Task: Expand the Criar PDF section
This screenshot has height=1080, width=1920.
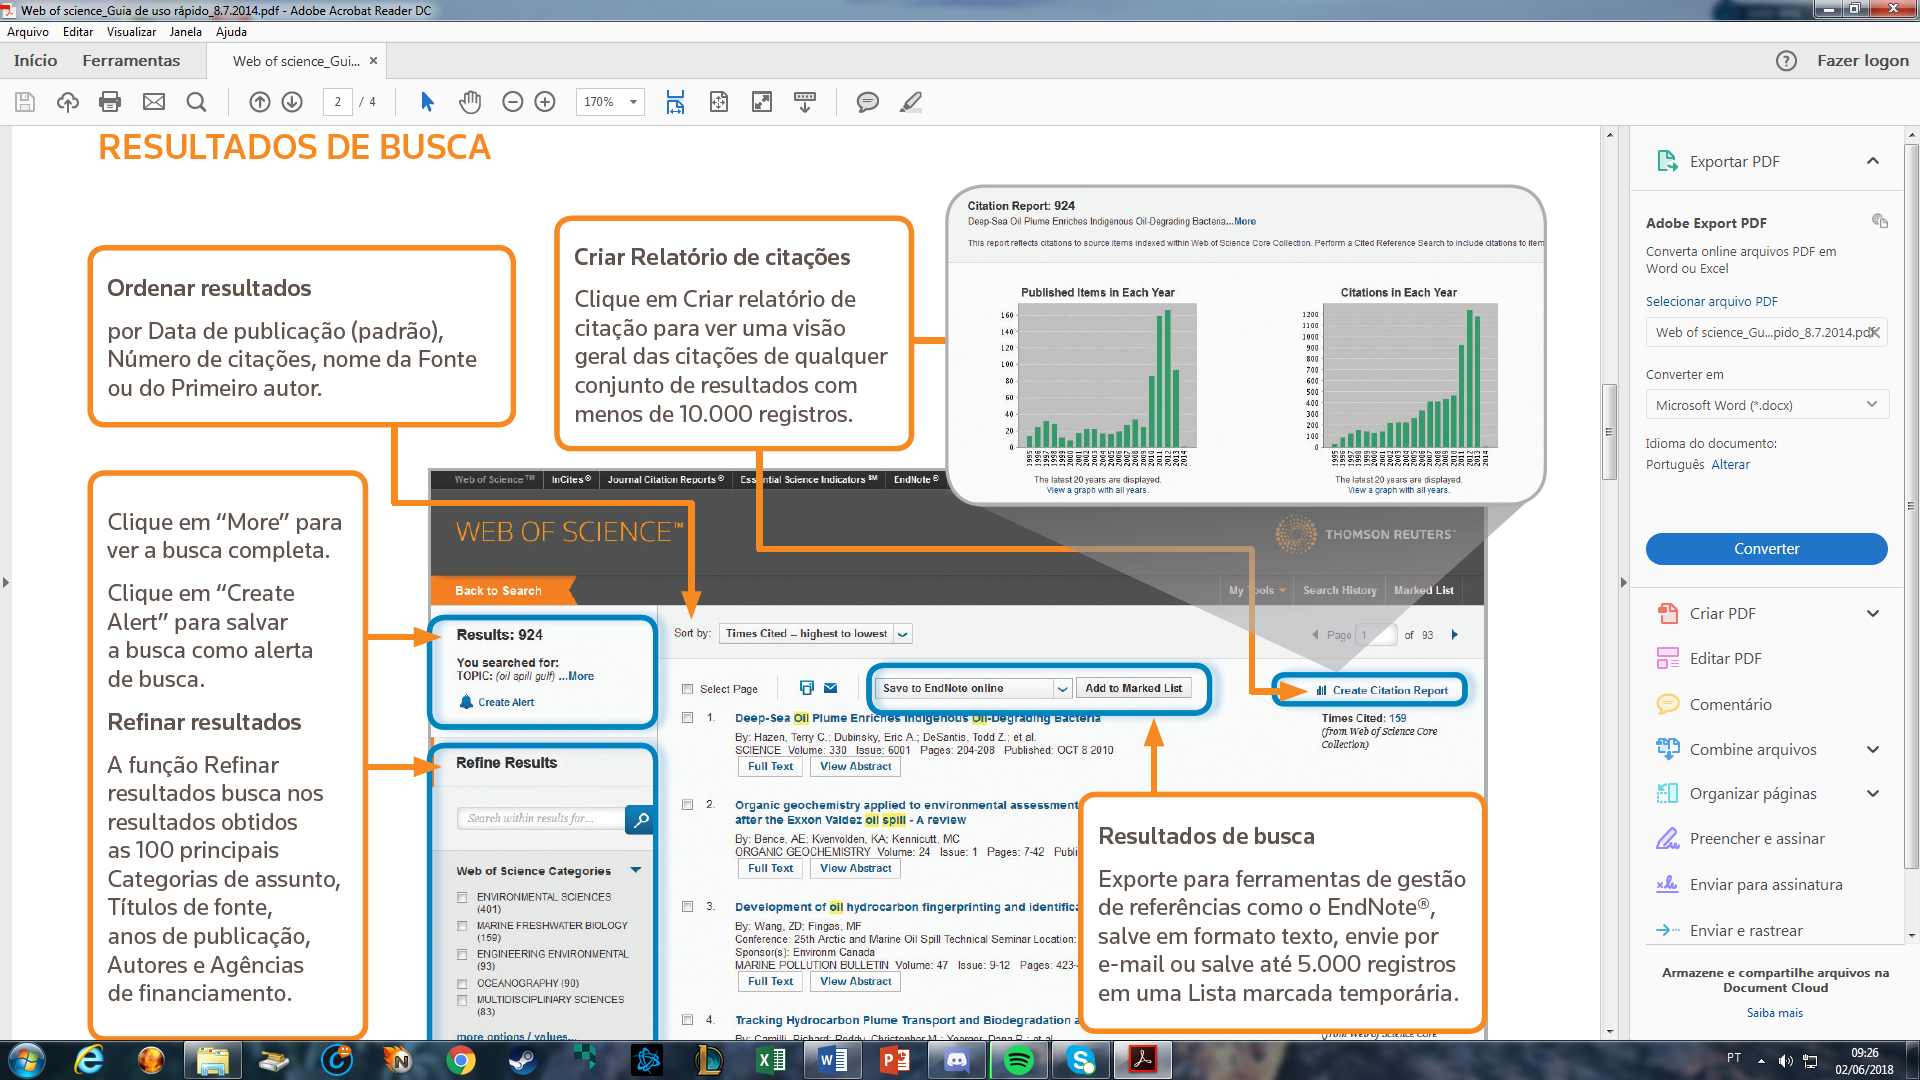Action: [x=1872, y=613]
